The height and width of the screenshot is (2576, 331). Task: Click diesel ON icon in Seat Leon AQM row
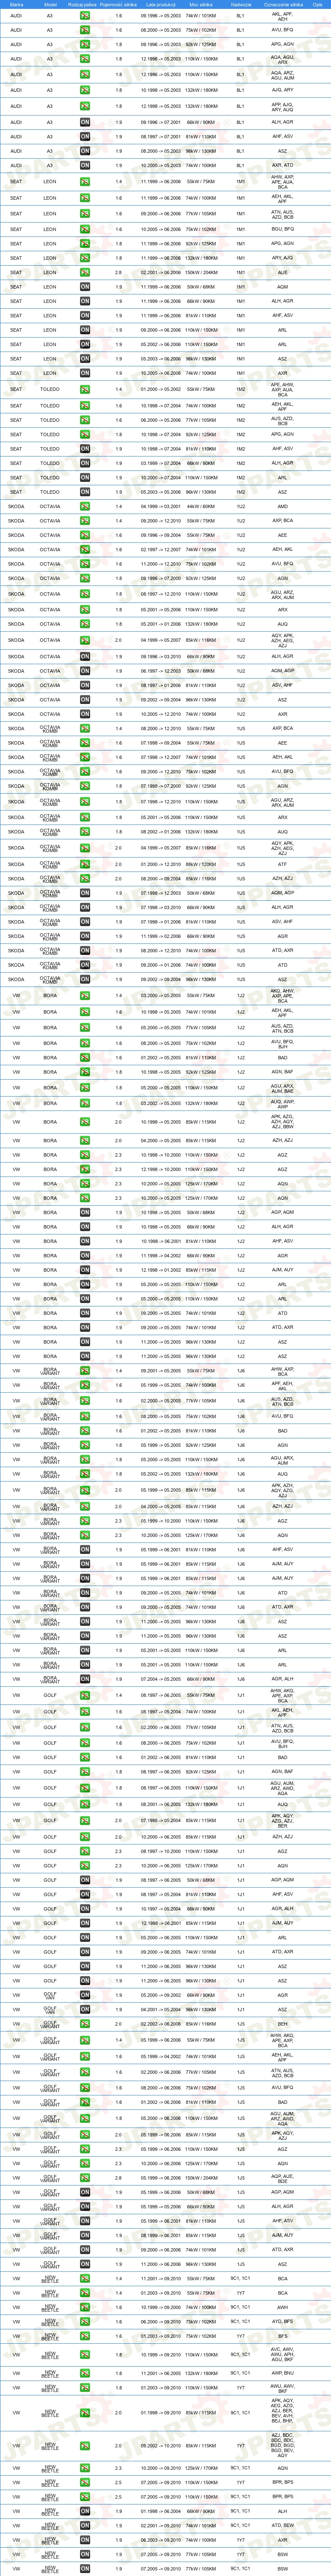[85, 287]
